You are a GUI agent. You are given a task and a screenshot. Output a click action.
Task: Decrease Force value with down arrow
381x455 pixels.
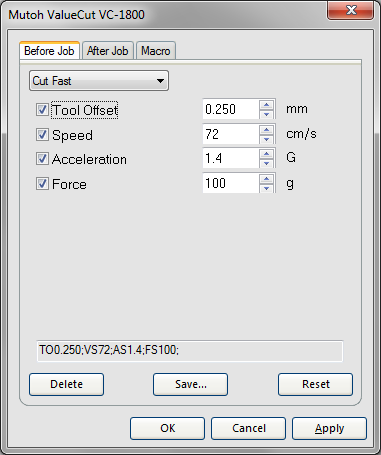pos(266,188)
